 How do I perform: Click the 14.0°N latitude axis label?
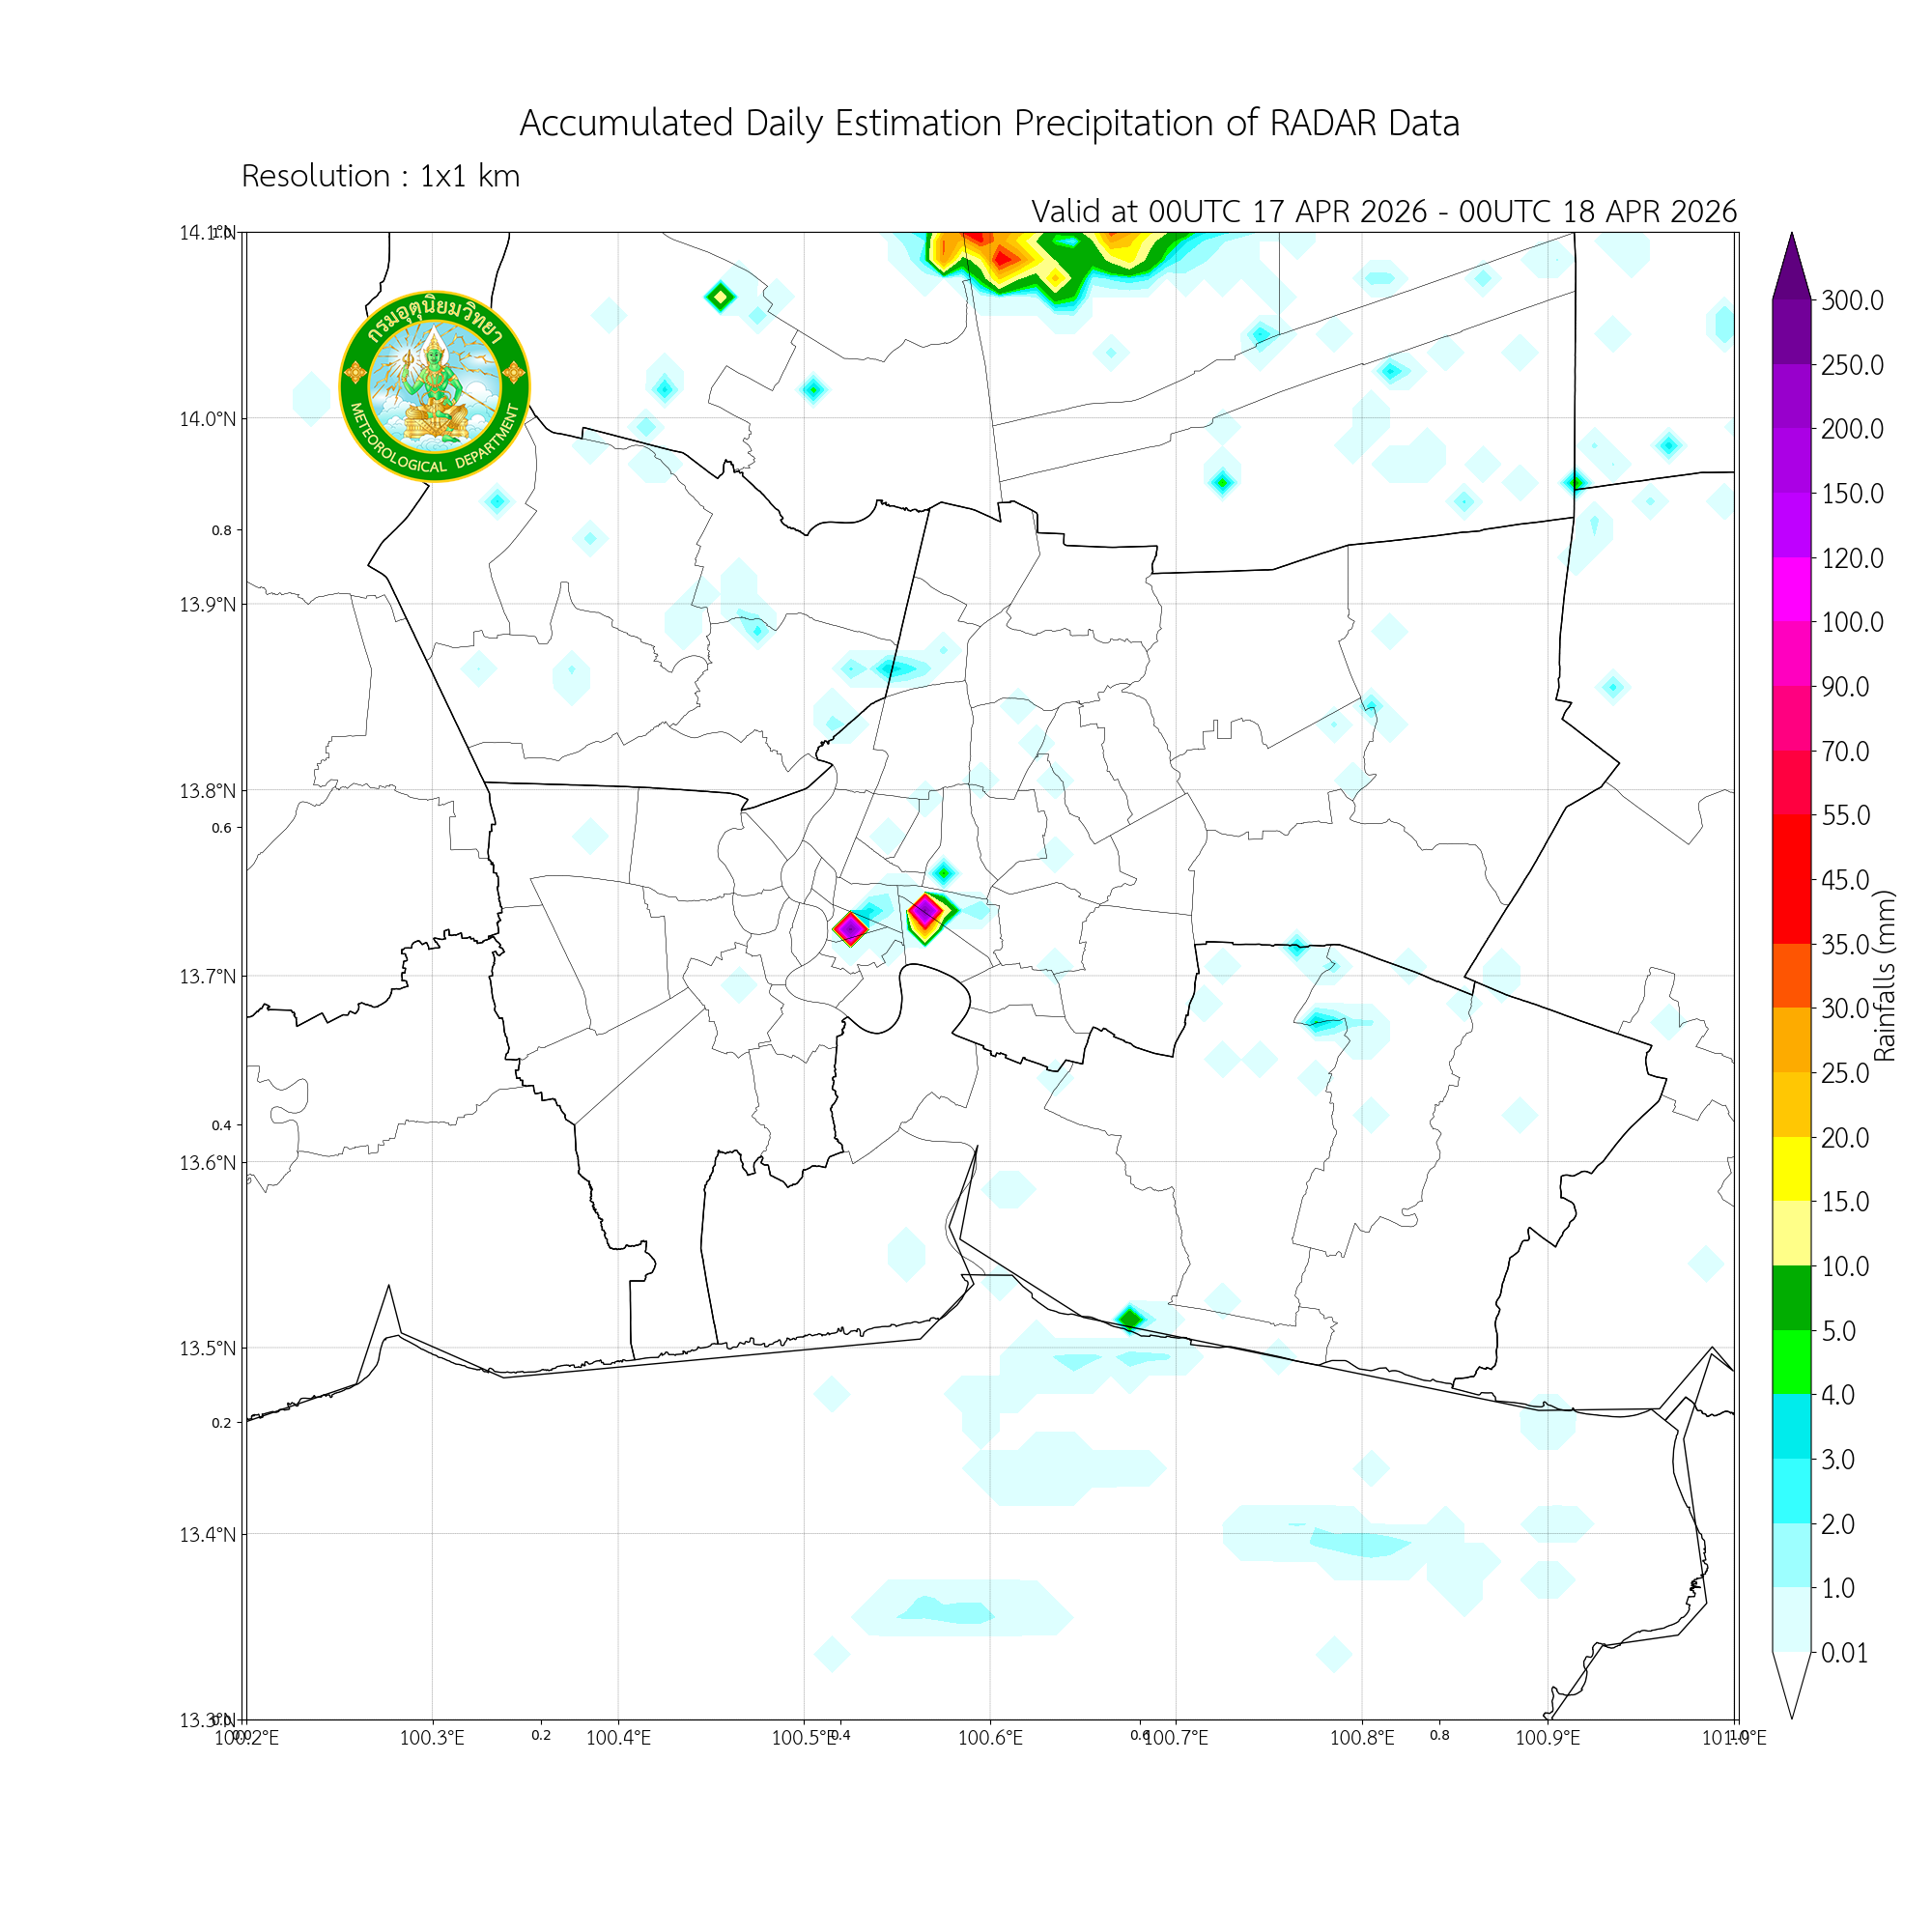(x=208, y=419)
